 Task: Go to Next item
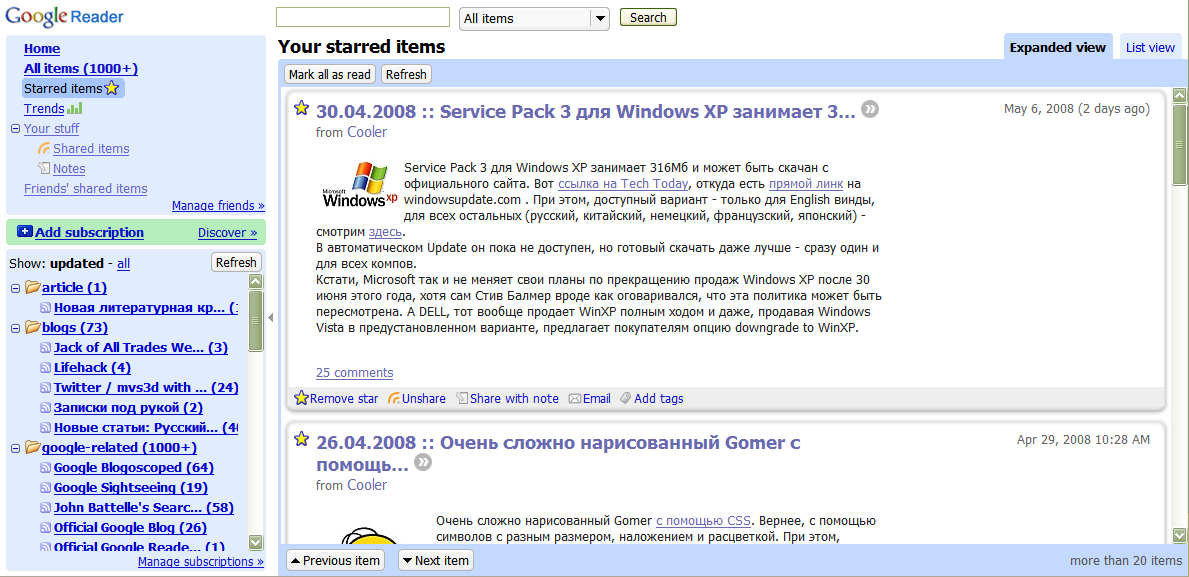[436, 560]
